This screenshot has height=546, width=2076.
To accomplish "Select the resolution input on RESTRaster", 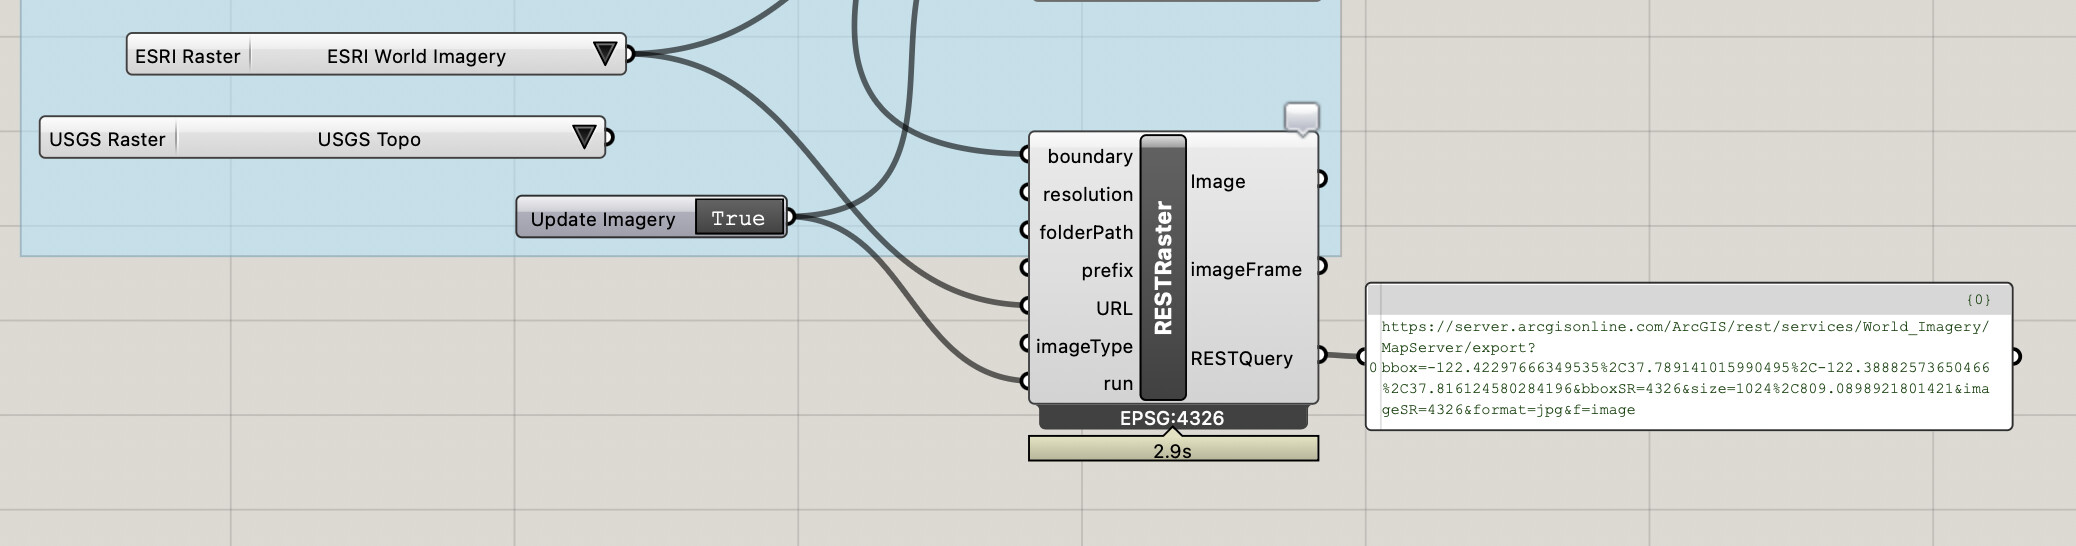I will (1087, 194).
